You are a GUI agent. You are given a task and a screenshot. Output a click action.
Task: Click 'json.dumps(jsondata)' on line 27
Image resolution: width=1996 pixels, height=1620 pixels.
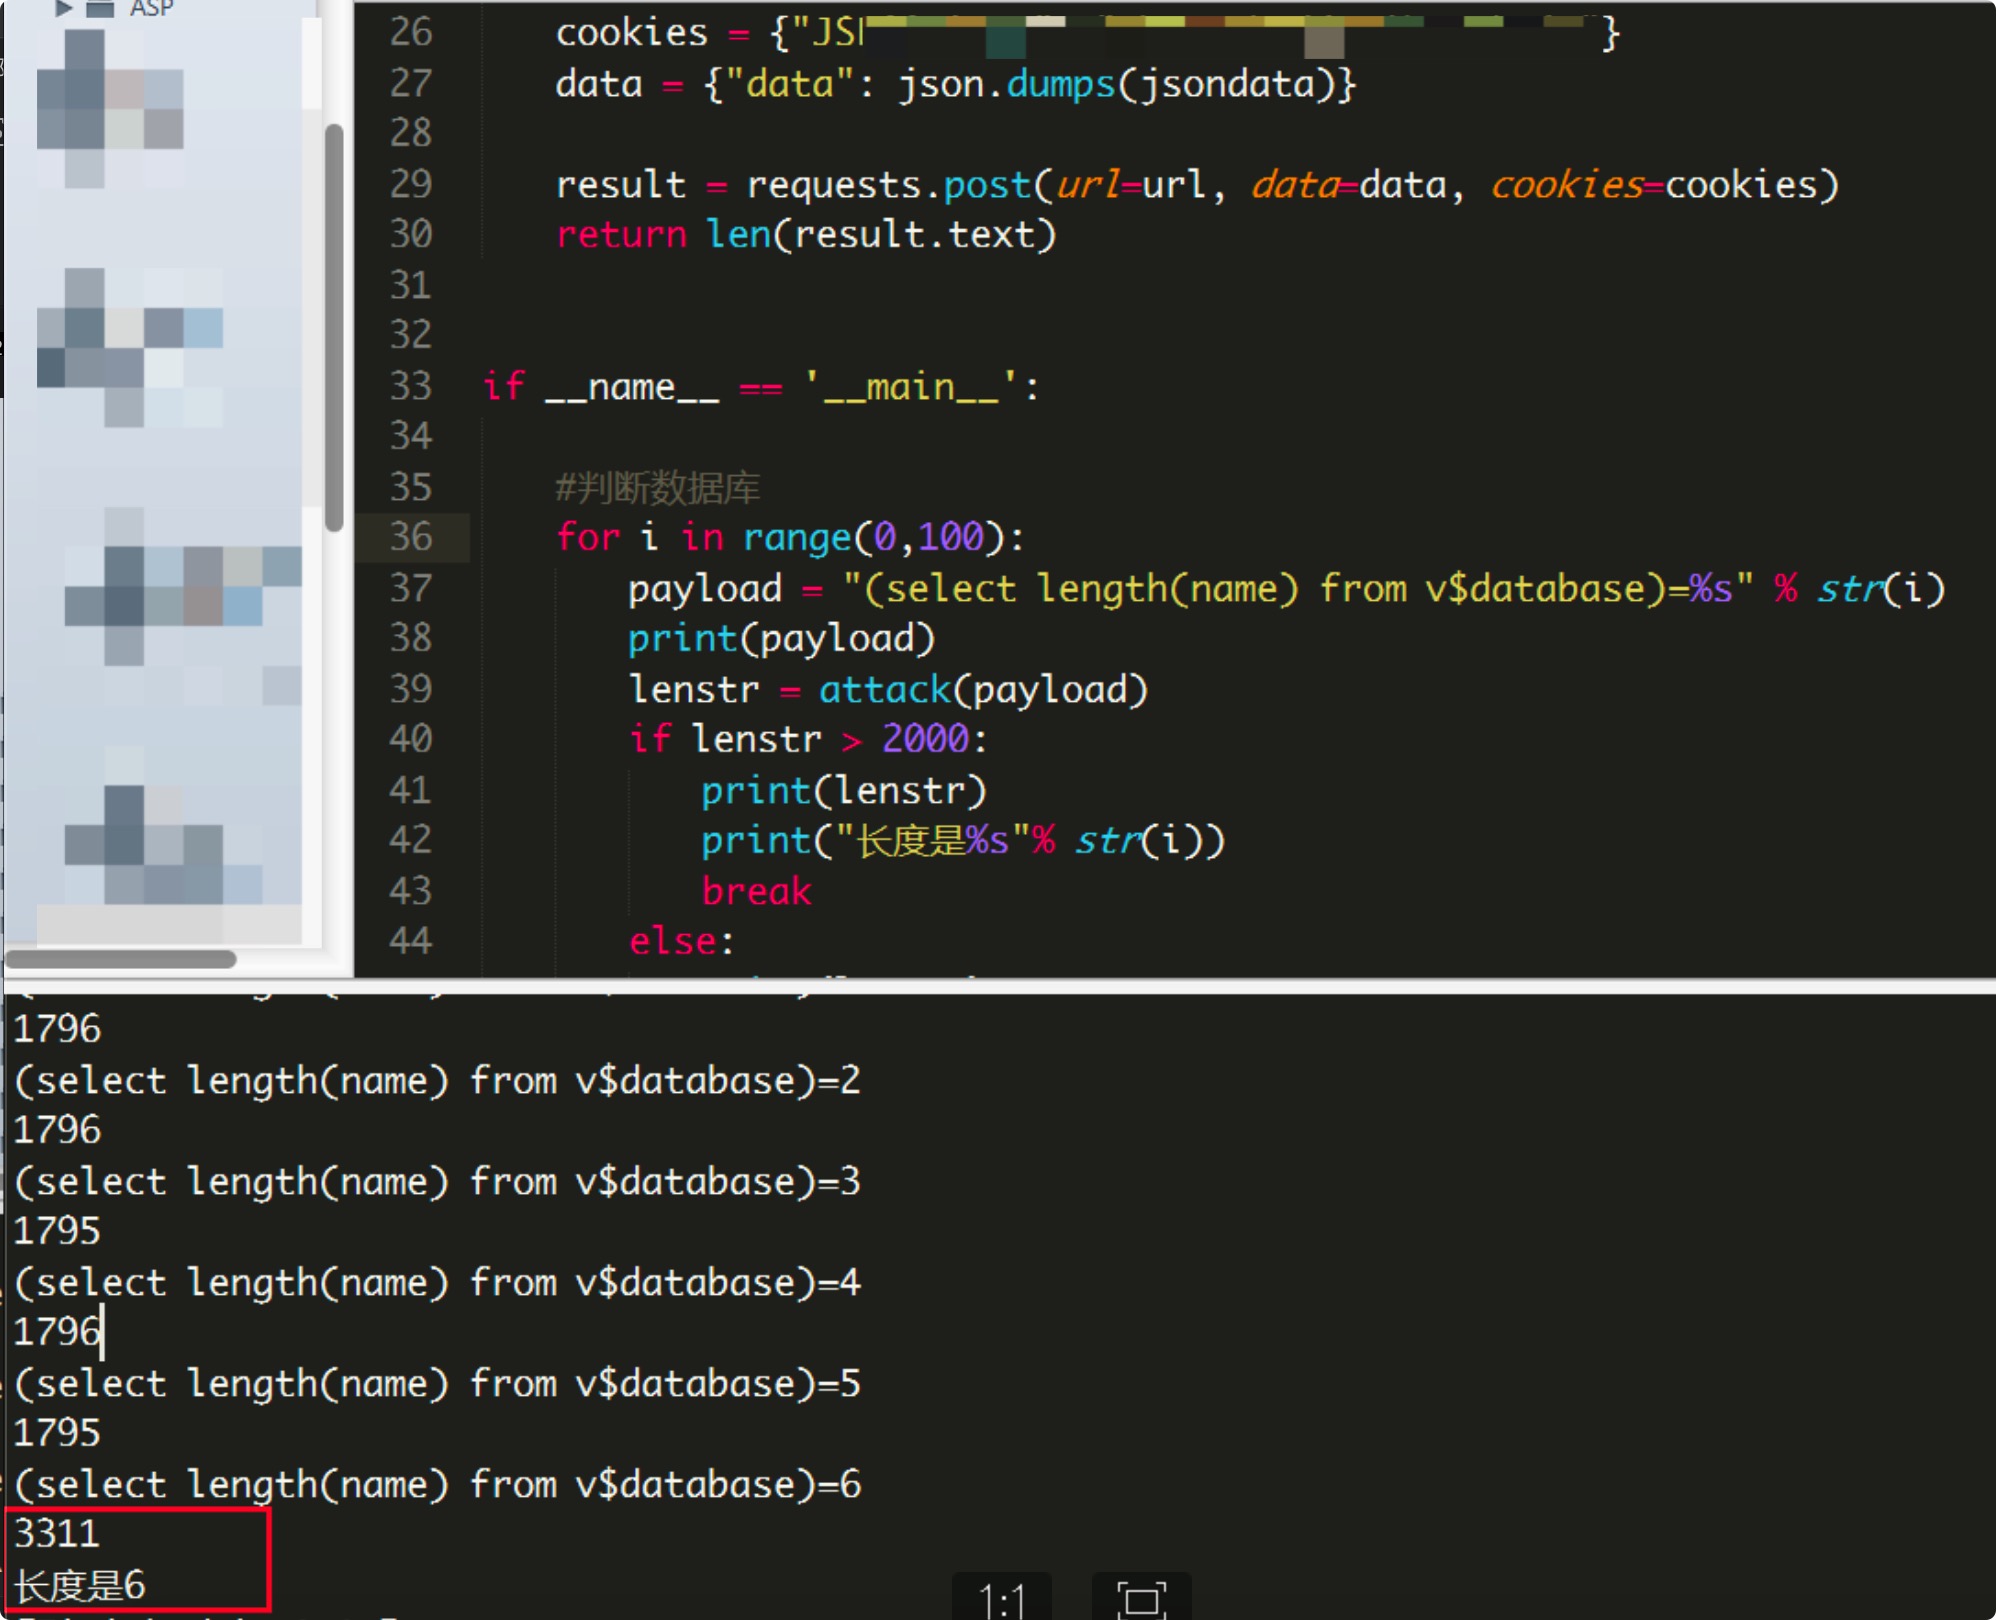1117,84
